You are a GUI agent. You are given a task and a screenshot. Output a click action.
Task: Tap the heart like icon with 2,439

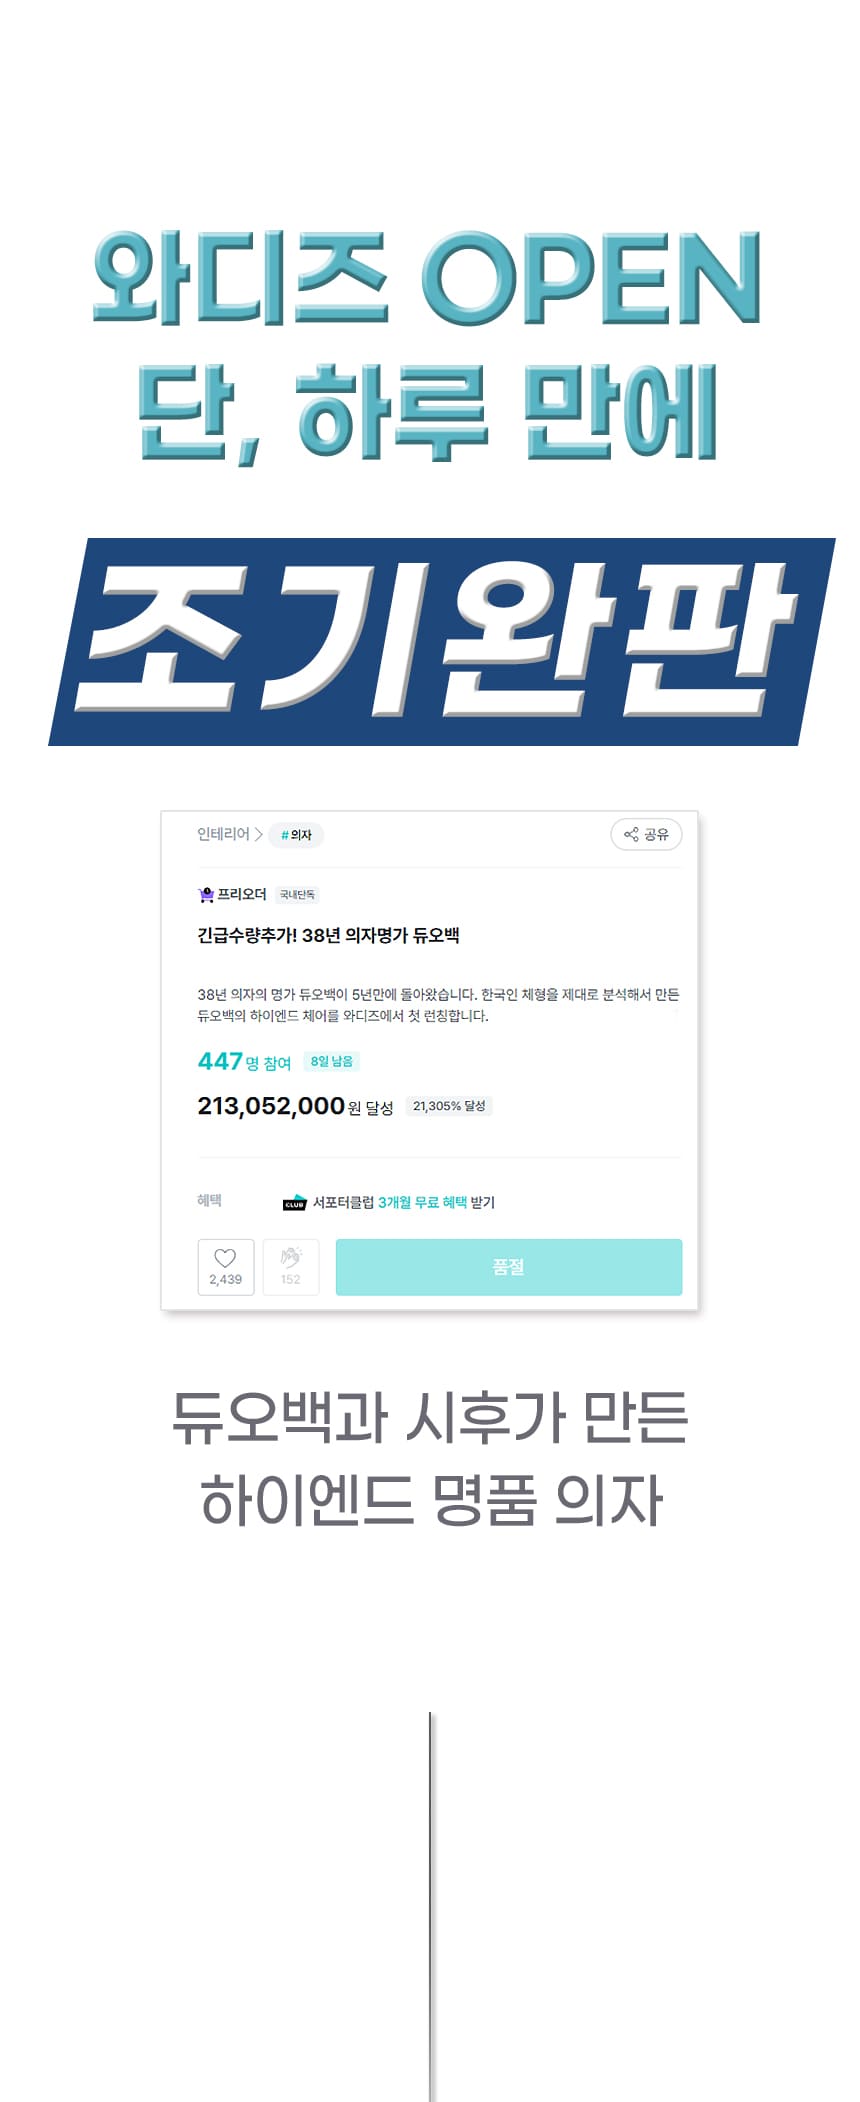coord(226,1267)
